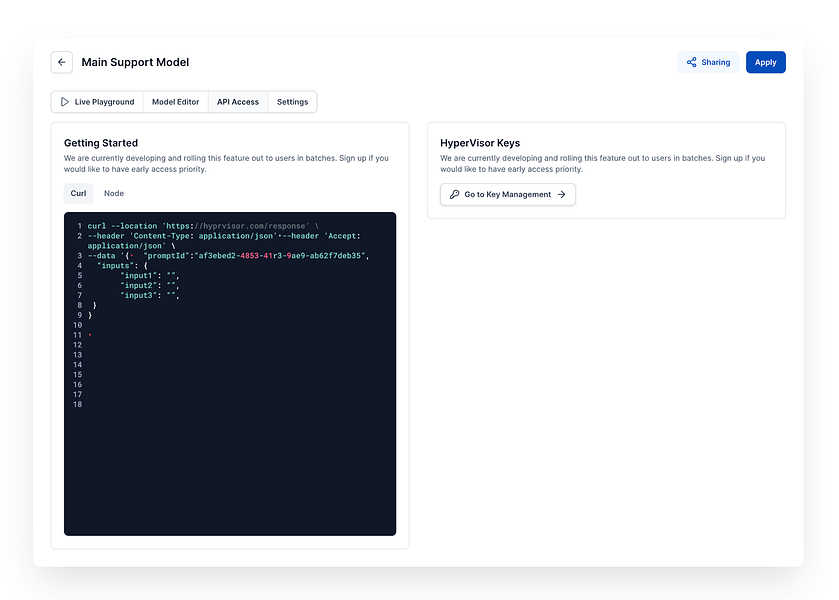
Task: Go to Key Management
Action: pos(508,194)
